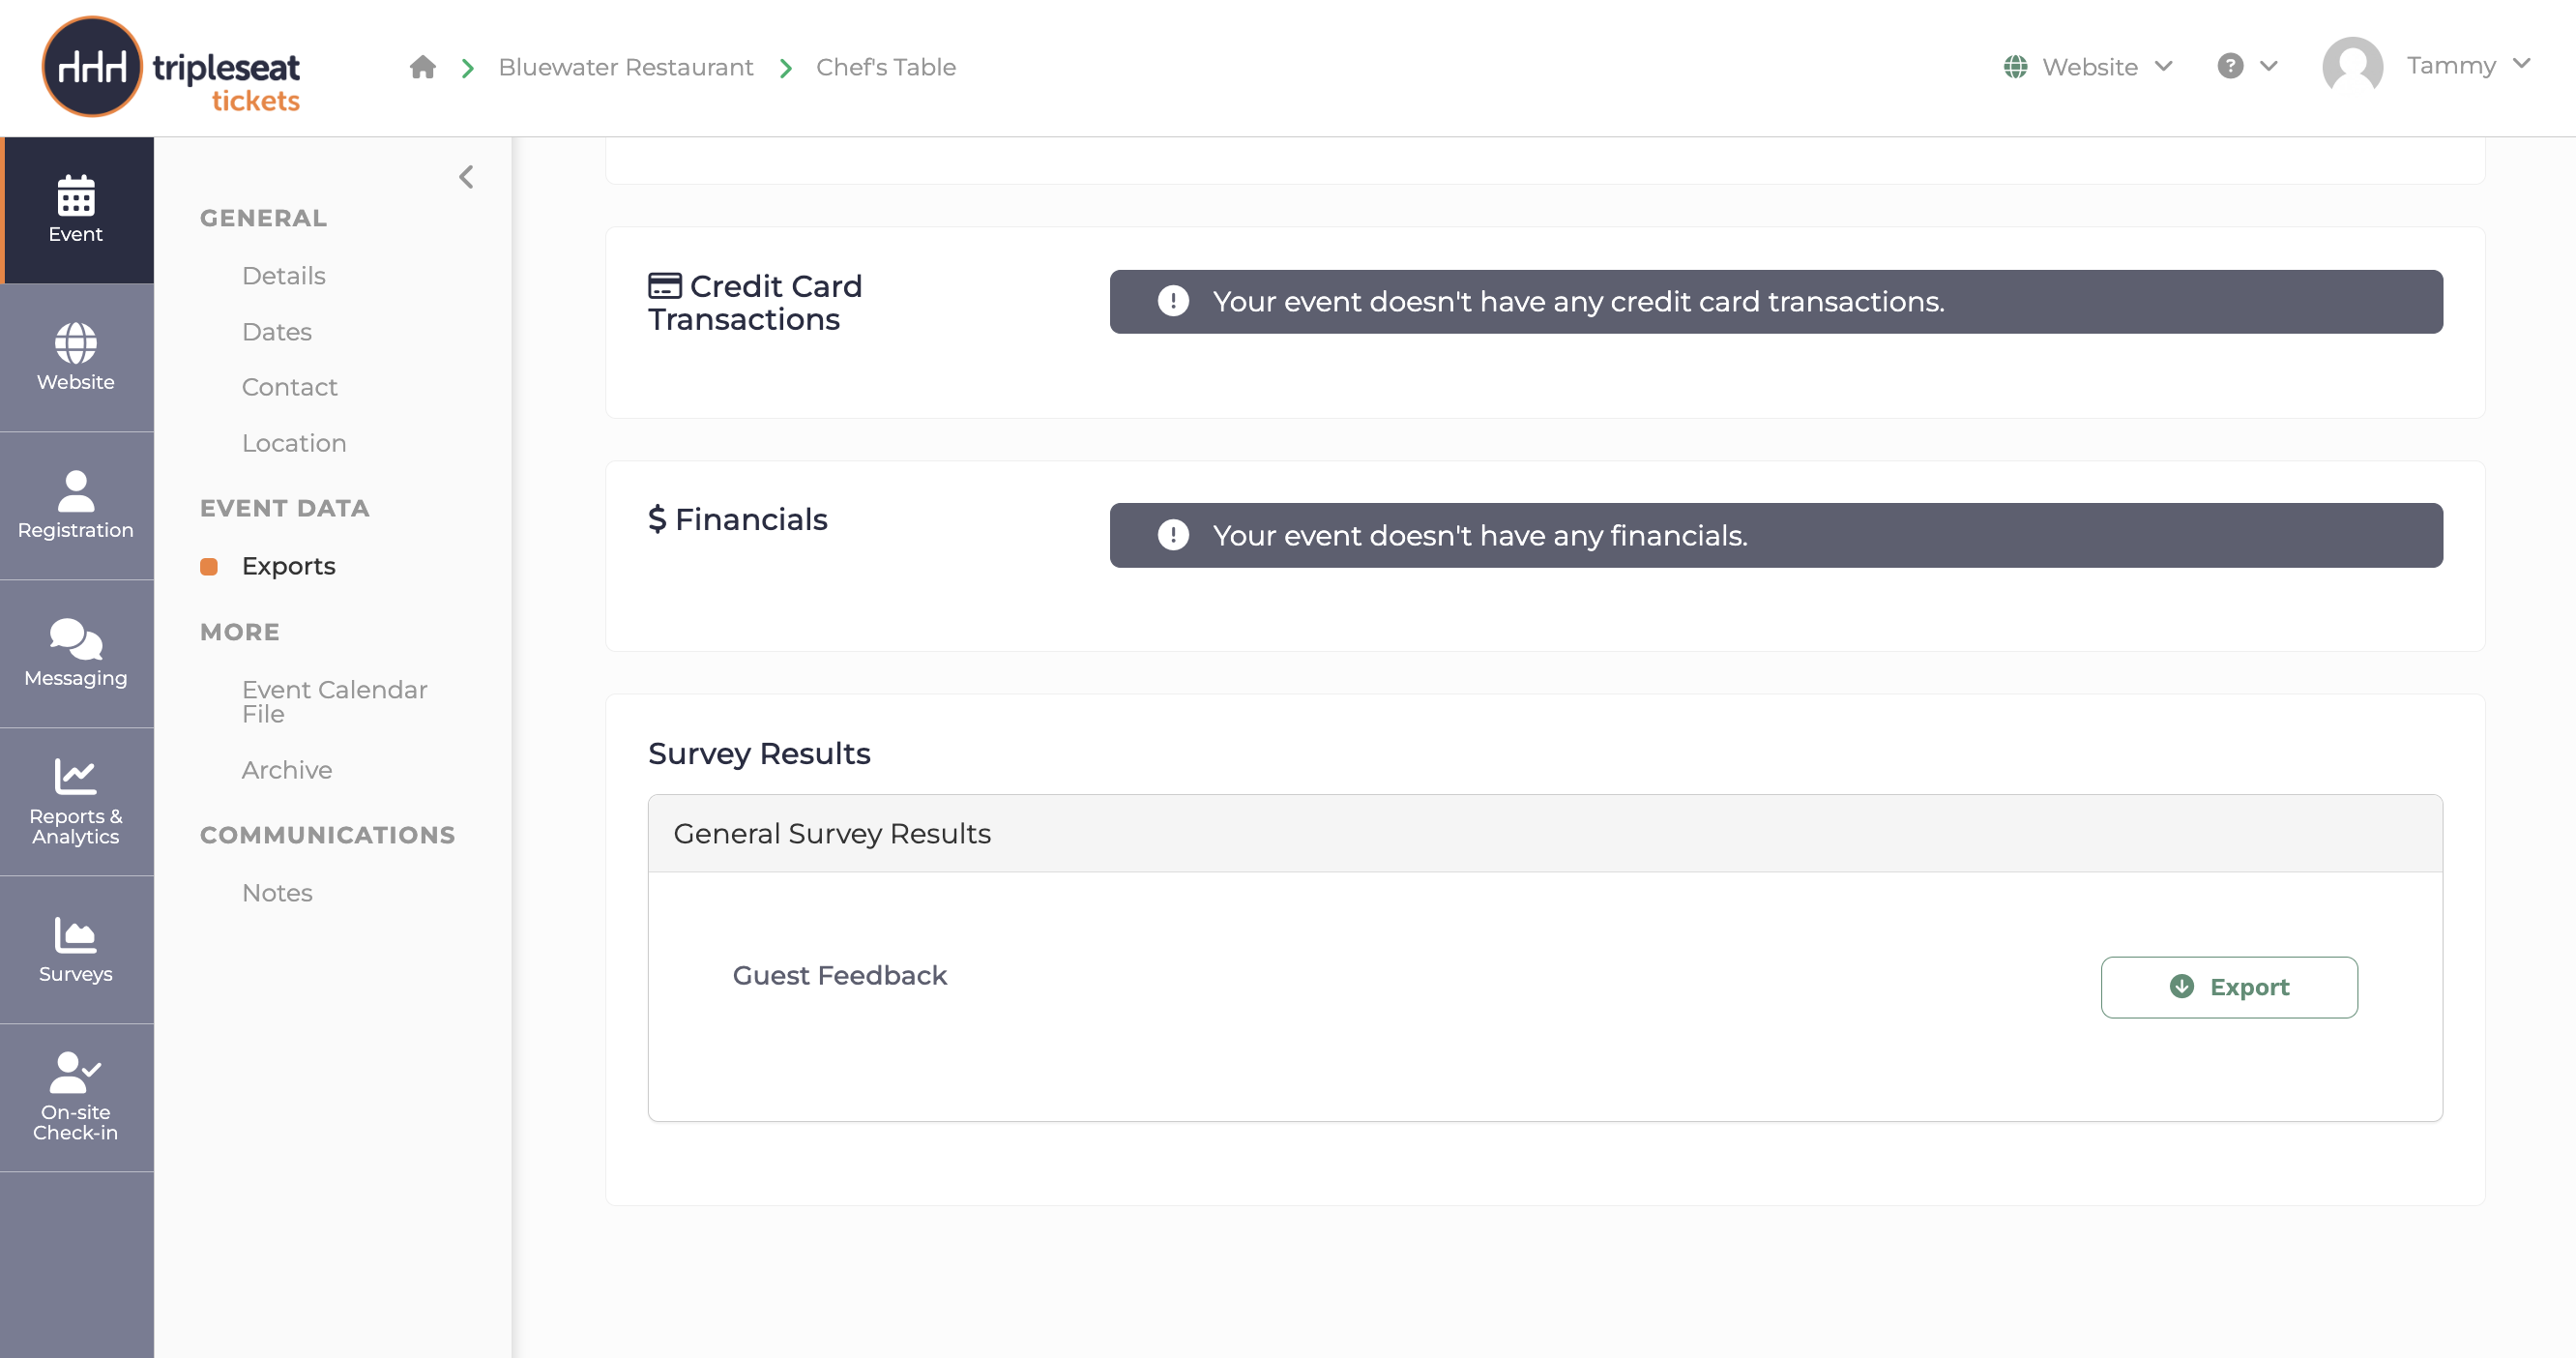The width and height of the screenshot is (2576, 1358).
Task: Click 'Your event doesn't have any financials.' text
Action: pyautogui.click(x=1480, y=536)
